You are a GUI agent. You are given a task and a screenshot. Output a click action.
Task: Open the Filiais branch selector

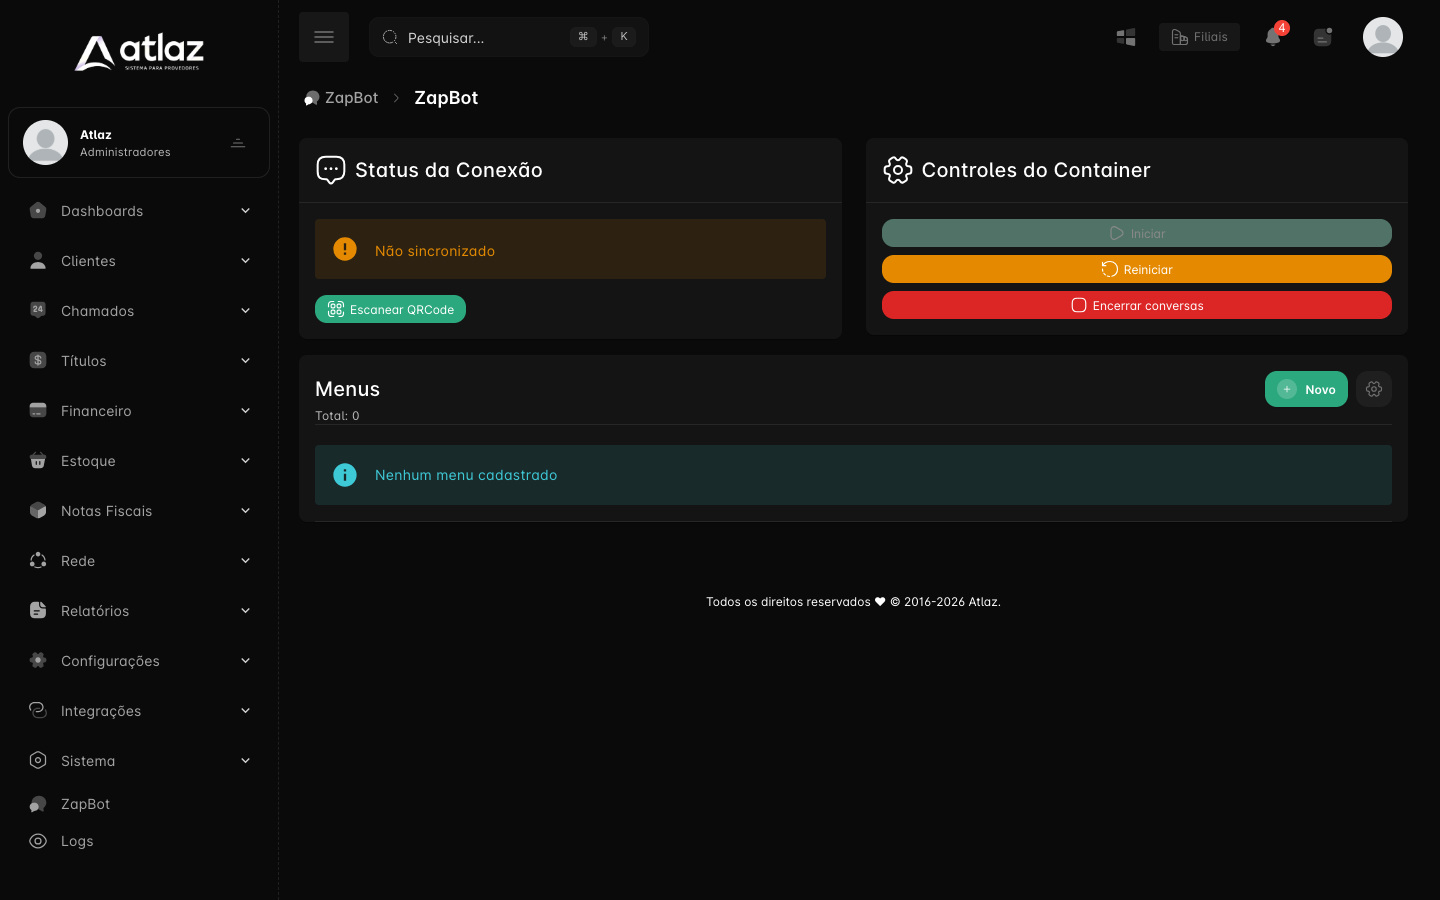[1199, 37]
